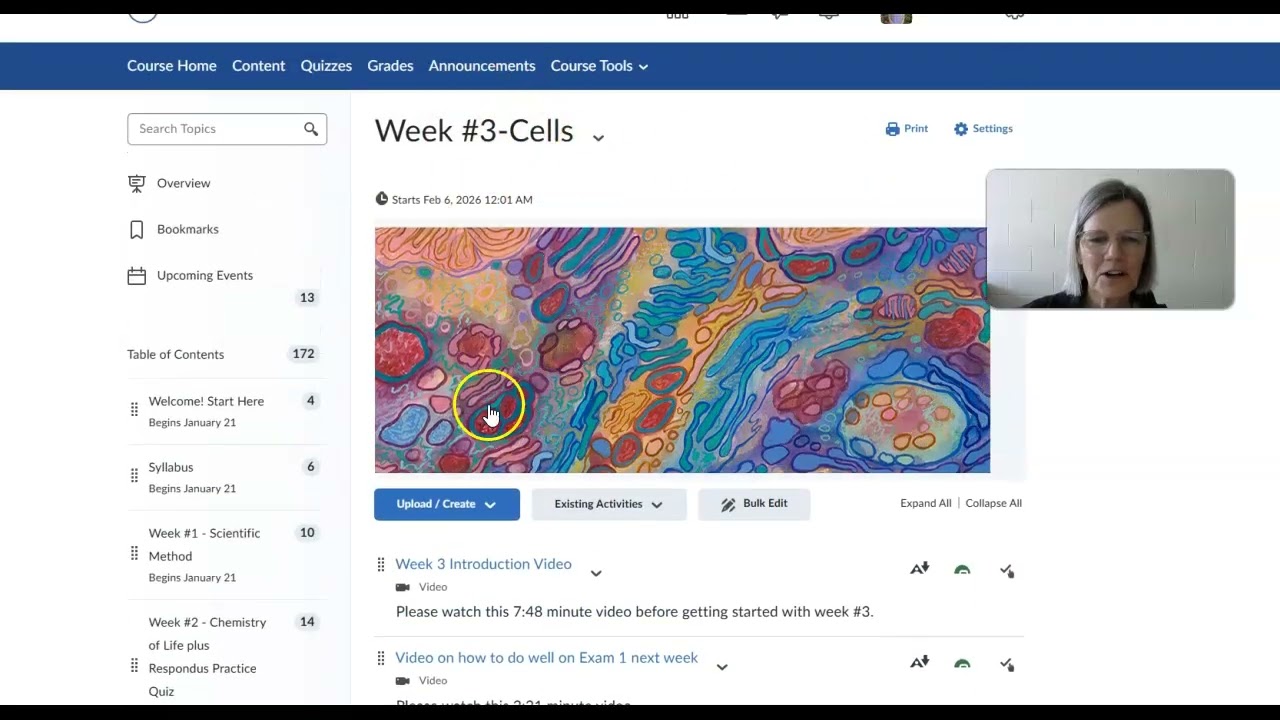Click the Settings gear icon
Screen dimensions: 1280x720
(x=961, y=129)
